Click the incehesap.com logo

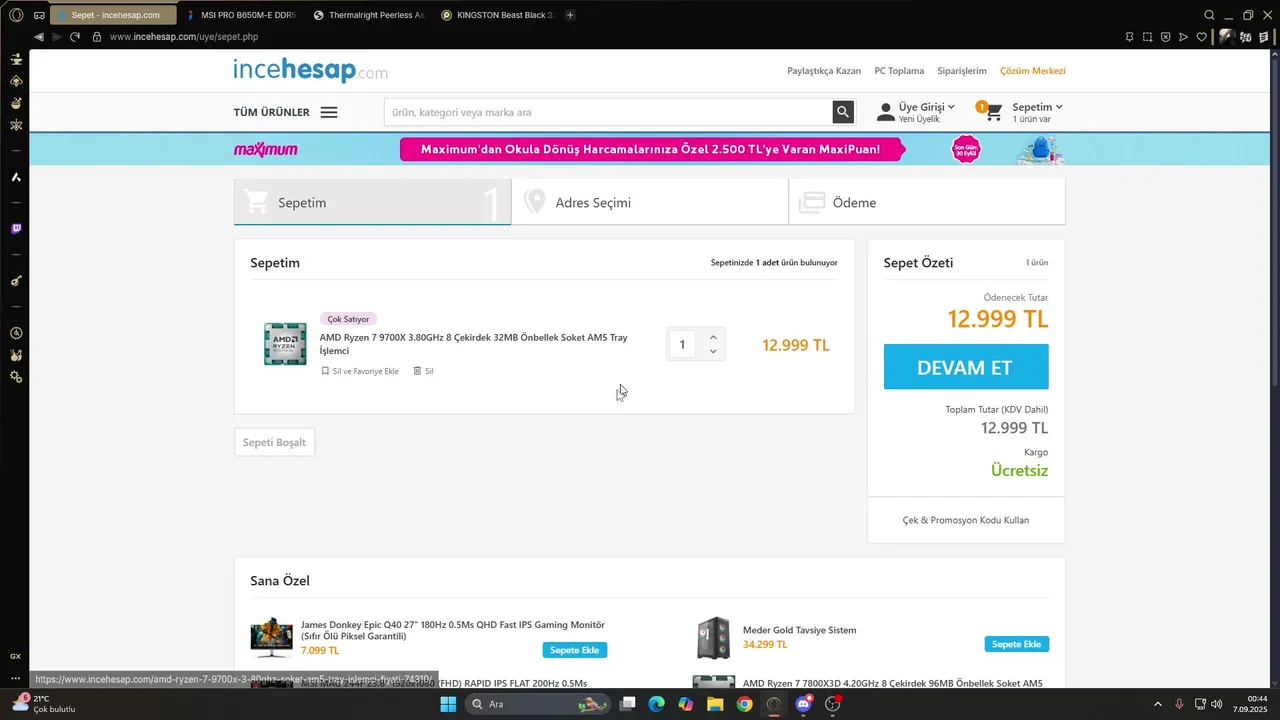310,70
